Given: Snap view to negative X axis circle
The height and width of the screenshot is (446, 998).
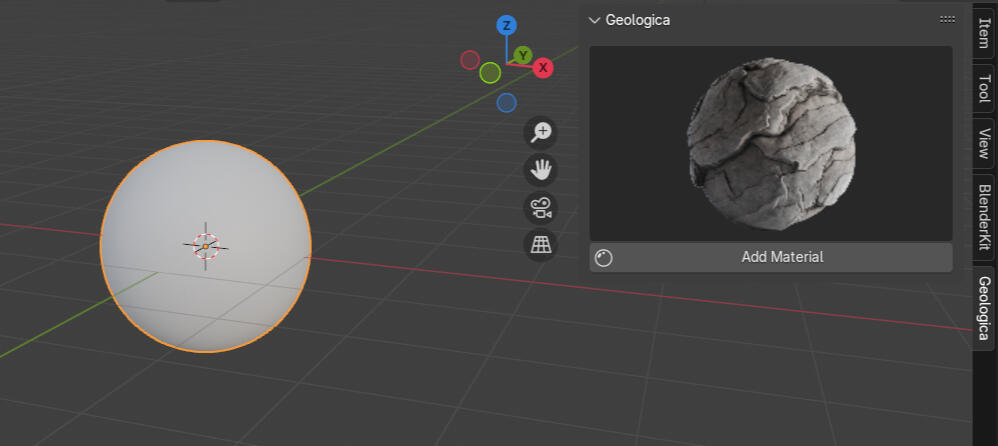Looking at the screenshot, I should [470, 60].
